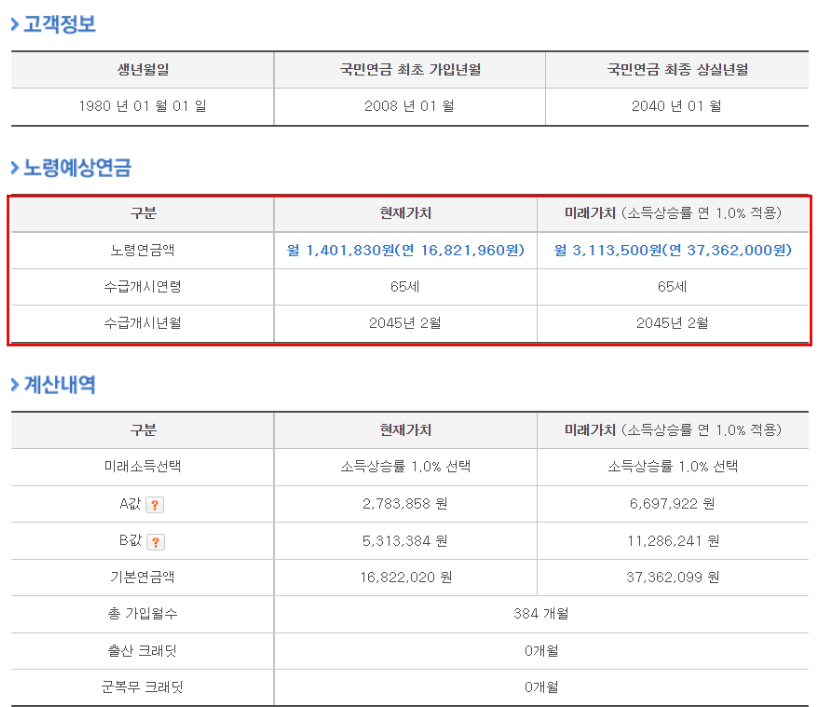817x707 pixels.
Task: Click the 노령예상연금 section heading
Action: coord(70,167)
